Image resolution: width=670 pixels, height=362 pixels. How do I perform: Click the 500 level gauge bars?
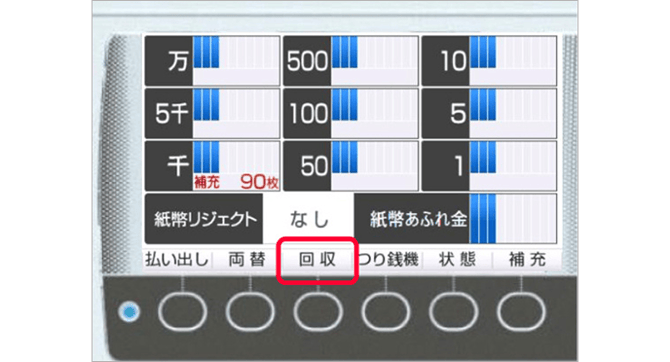coord(345,52)
